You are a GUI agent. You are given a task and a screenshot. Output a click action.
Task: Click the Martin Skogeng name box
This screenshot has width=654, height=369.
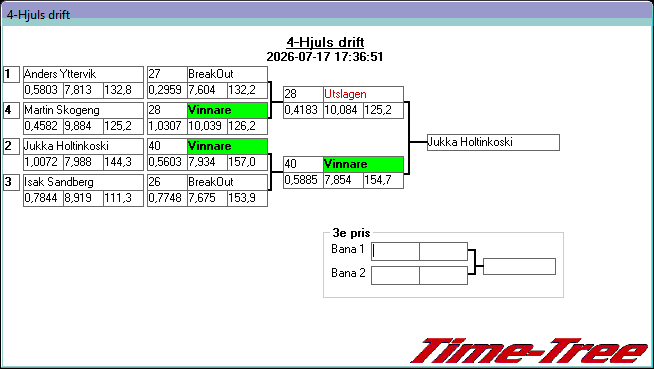83,110
